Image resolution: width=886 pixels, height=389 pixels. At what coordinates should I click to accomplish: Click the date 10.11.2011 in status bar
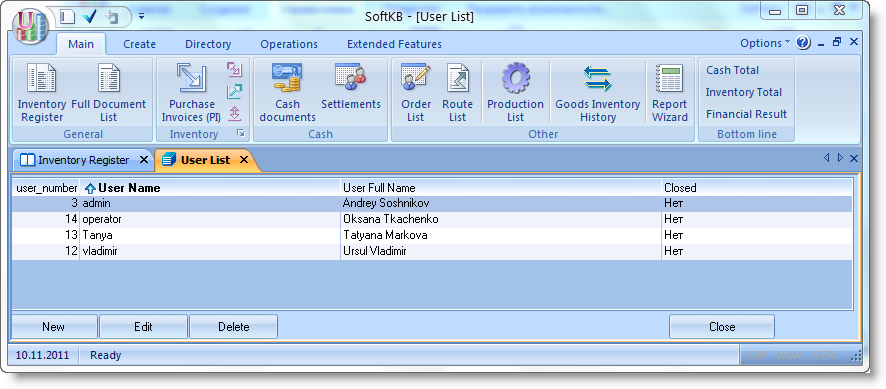(x=42, y=356)
